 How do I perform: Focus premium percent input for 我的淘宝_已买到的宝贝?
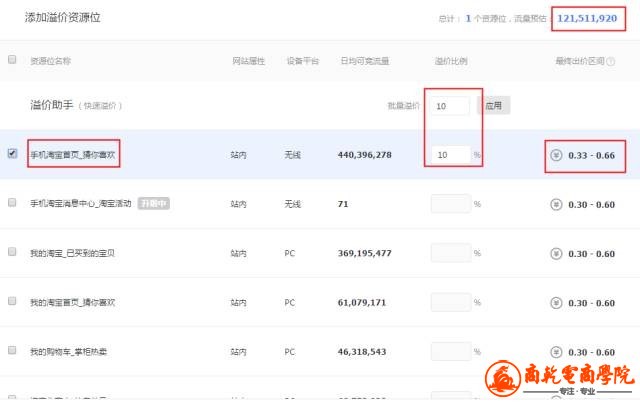pos(451,253)
